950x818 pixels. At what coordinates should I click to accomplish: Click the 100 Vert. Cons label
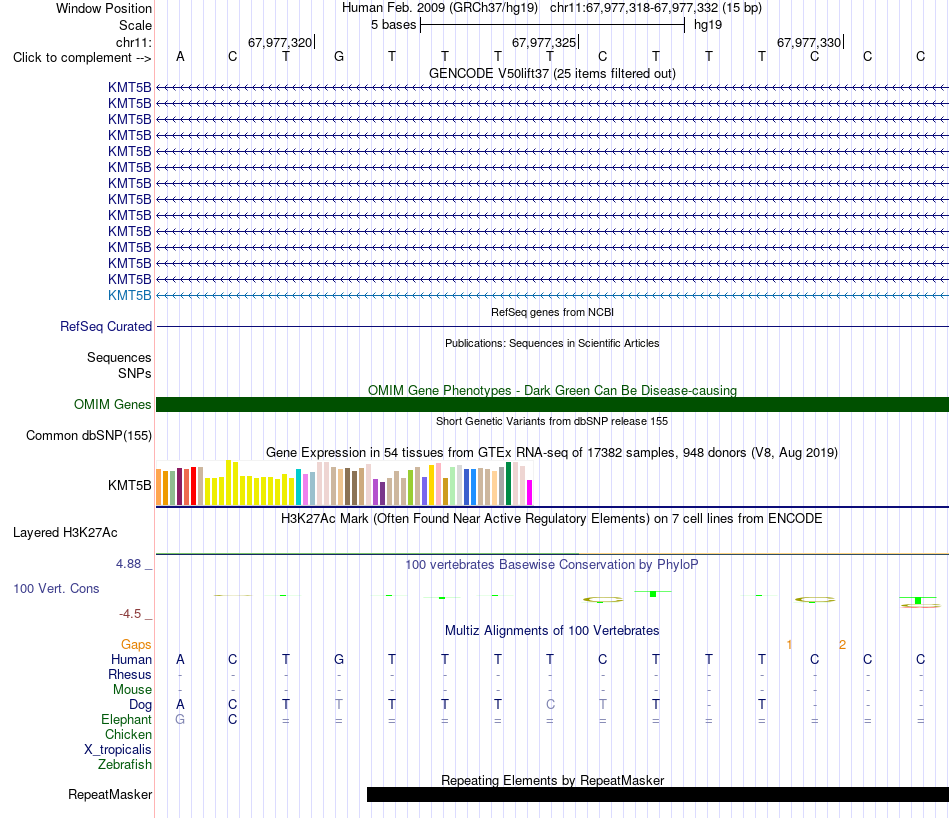point(56,588)
